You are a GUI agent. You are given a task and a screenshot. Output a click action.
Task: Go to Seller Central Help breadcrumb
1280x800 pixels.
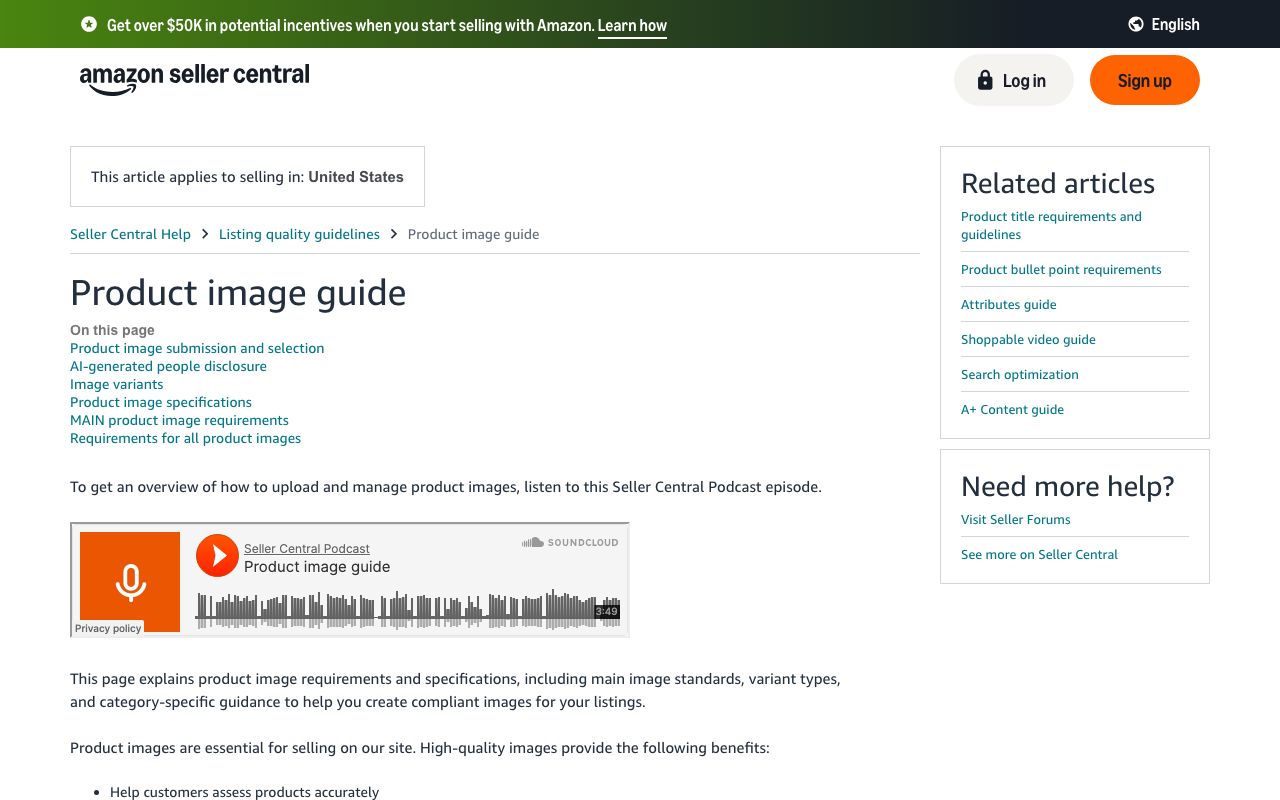pos(130,234)
